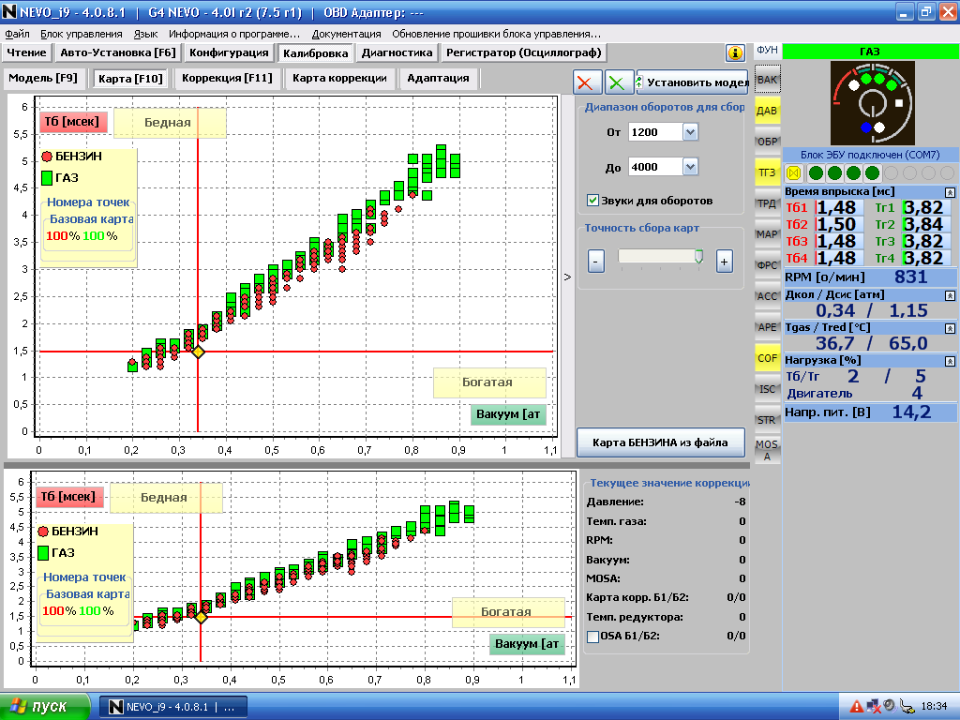Open the 'До' RPM dropdown
This screenshot has height=720, width=960.
(x=690, y=167)
